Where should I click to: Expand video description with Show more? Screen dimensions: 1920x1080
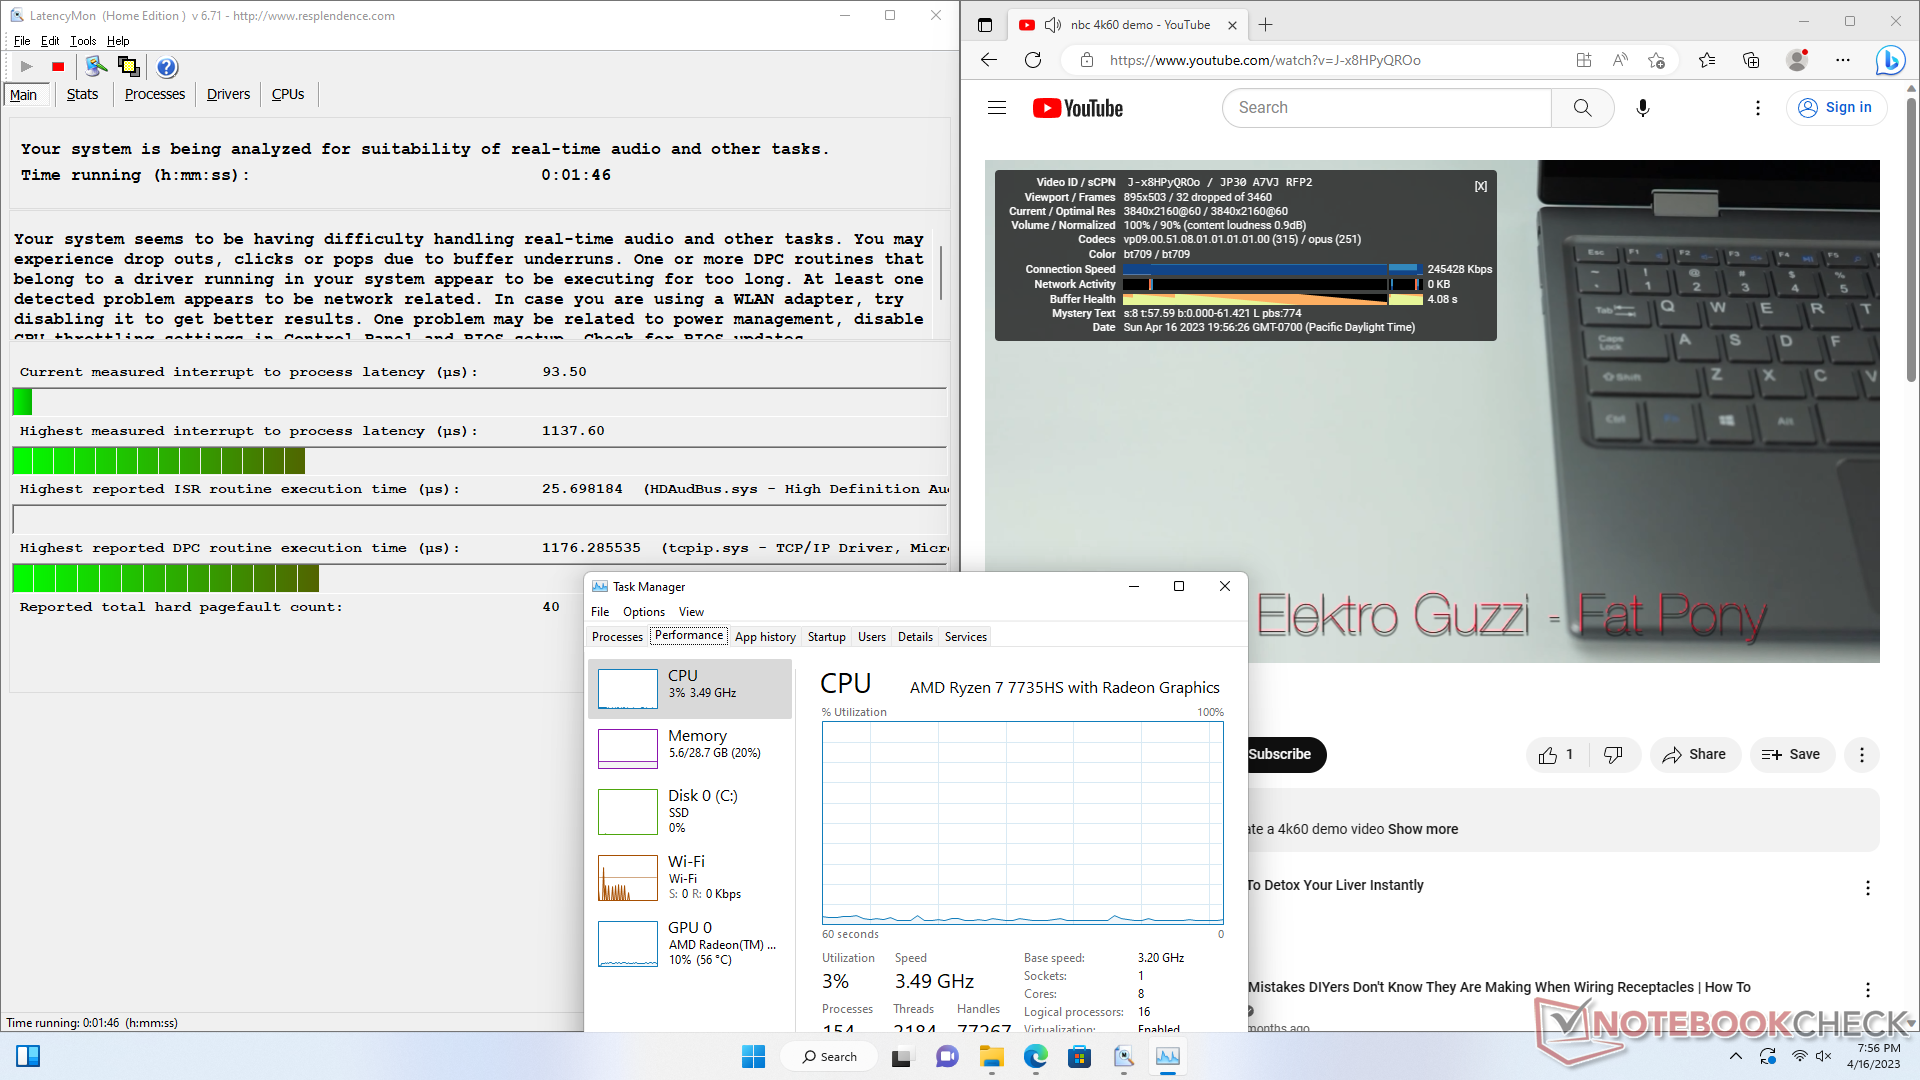pyautogui.click(x=1422, y=829)
